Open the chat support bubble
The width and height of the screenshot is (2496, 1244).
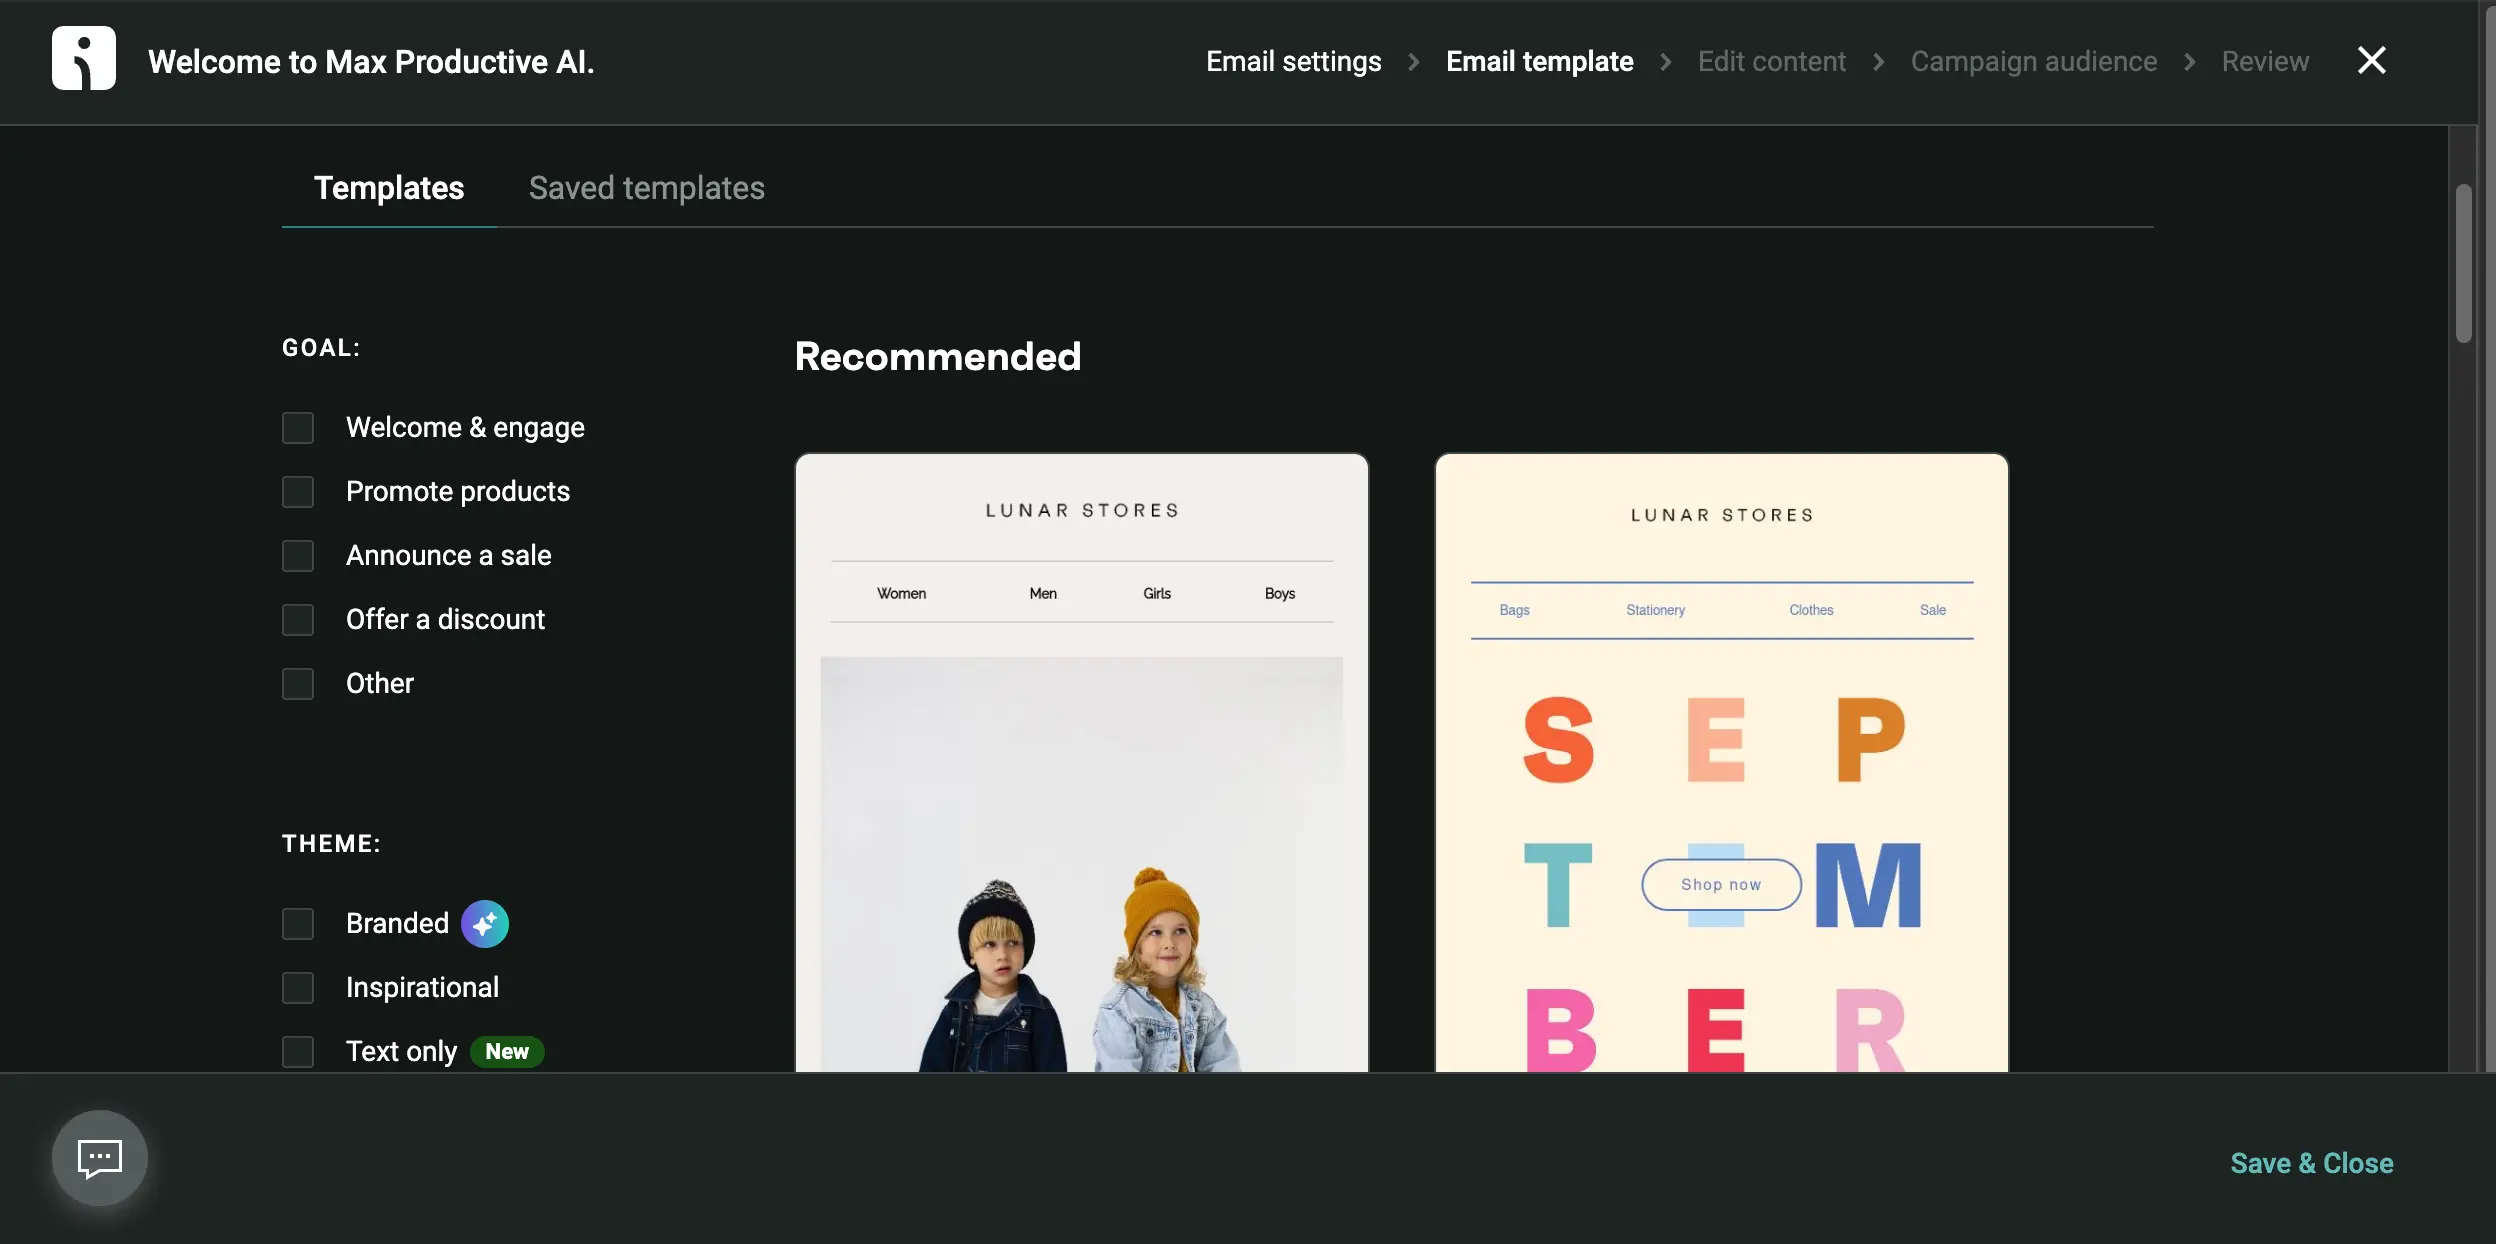pos(100,1158)
